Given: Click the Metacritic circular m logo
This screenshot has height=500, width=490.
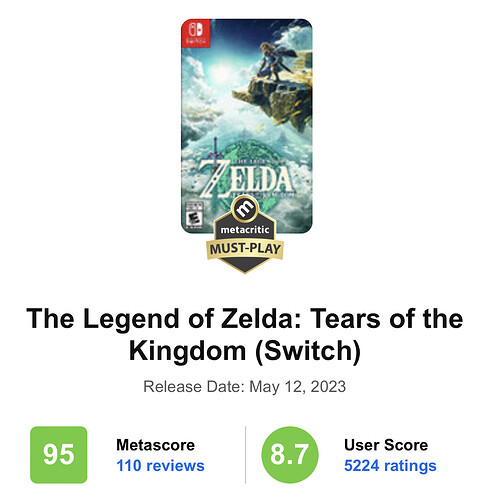Looking at the screenshot, I should click(x=245, y=209).
